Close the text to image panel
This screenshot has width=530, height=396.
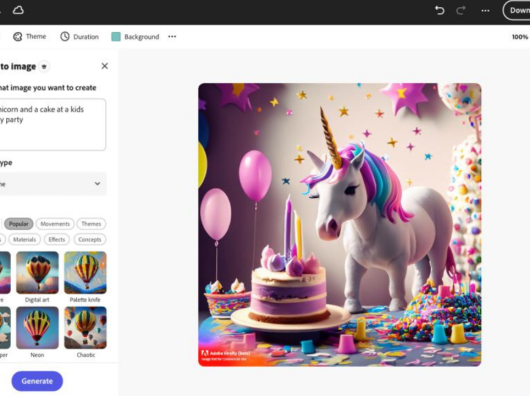click(x=105, y=66)
